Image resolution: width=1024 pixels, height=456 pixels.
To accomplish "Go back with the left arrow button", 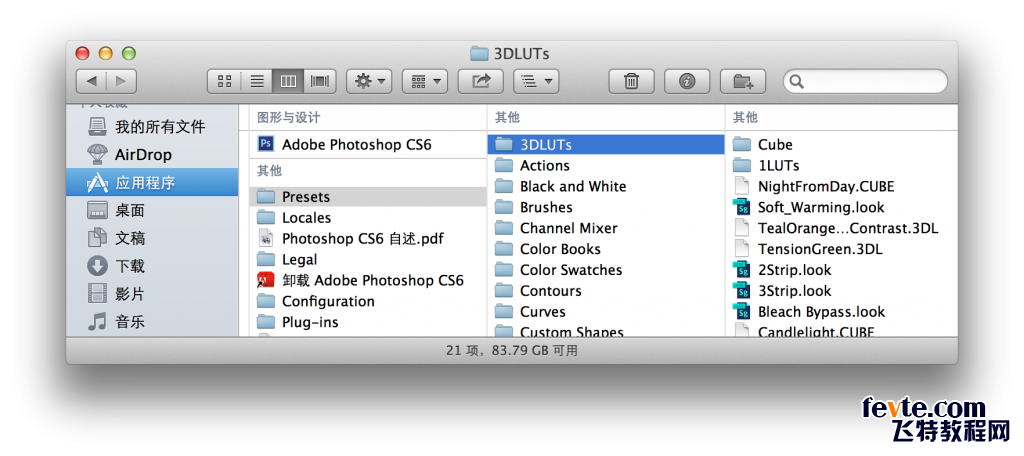I will pos(91,81).
